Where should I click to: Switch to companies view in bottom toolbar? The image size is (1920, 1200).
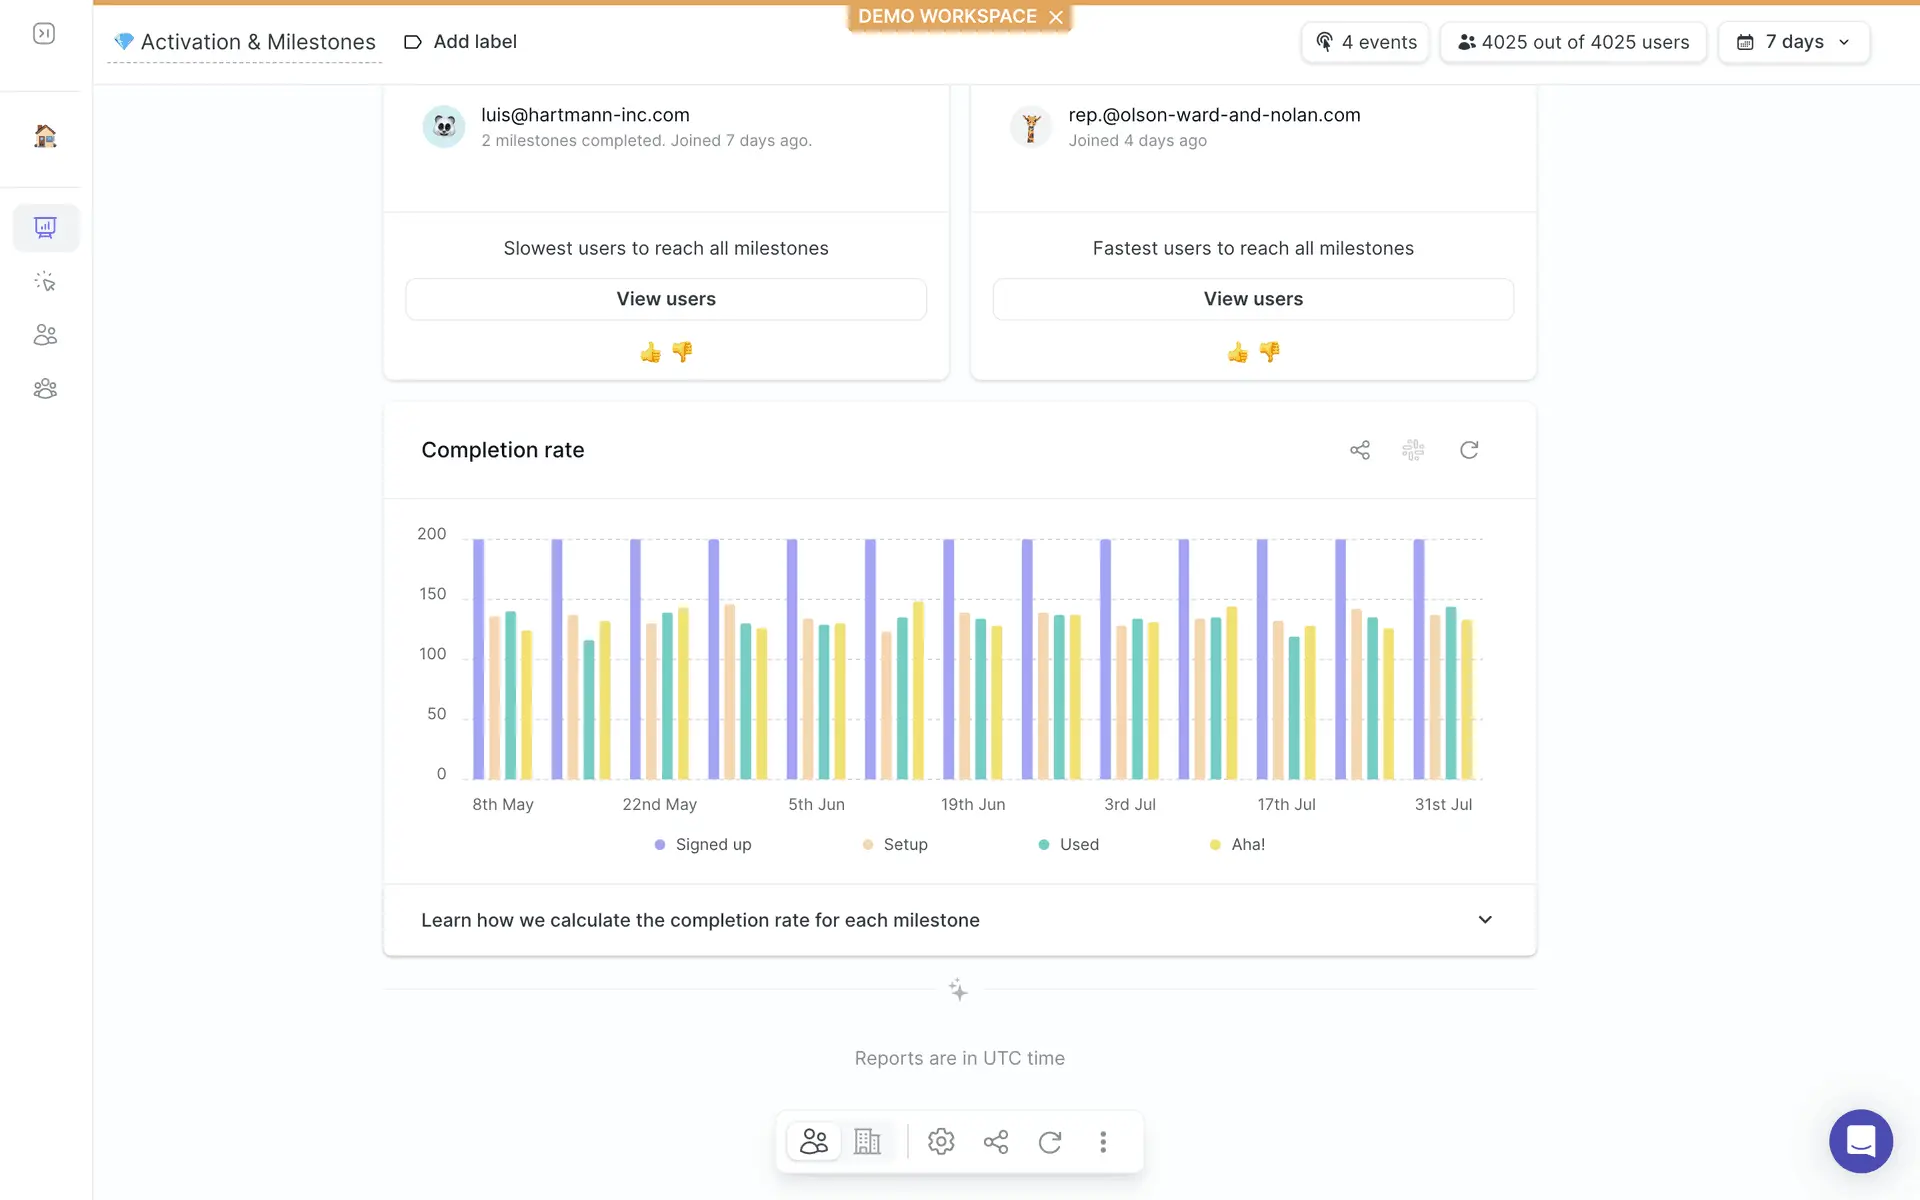pyautogui.click(x=867, y=1142)
